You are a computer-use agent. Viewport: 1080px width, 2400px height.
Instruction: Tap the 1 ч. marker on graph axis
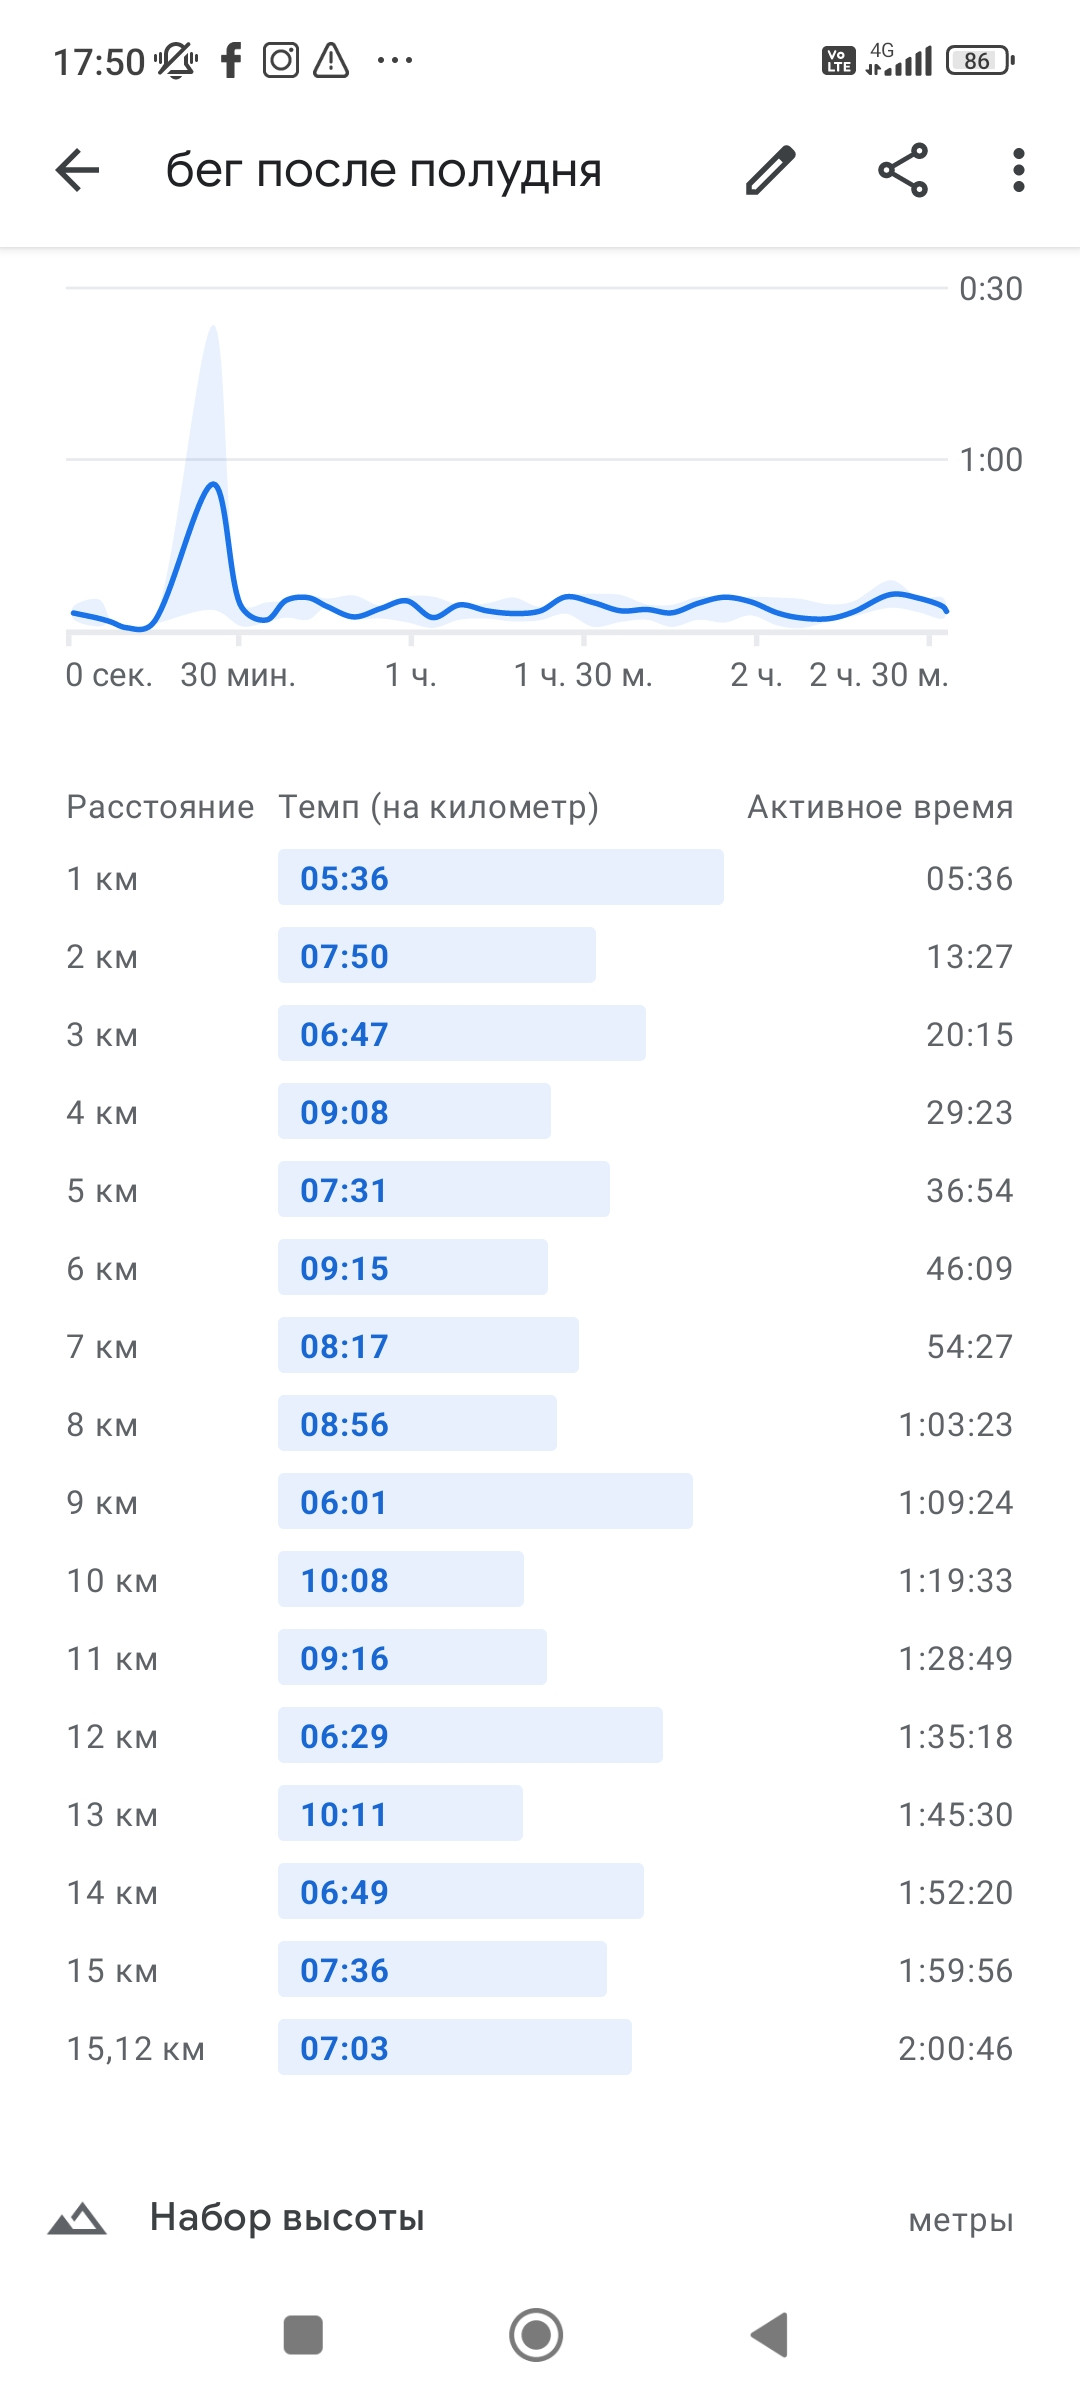[411, 675]
